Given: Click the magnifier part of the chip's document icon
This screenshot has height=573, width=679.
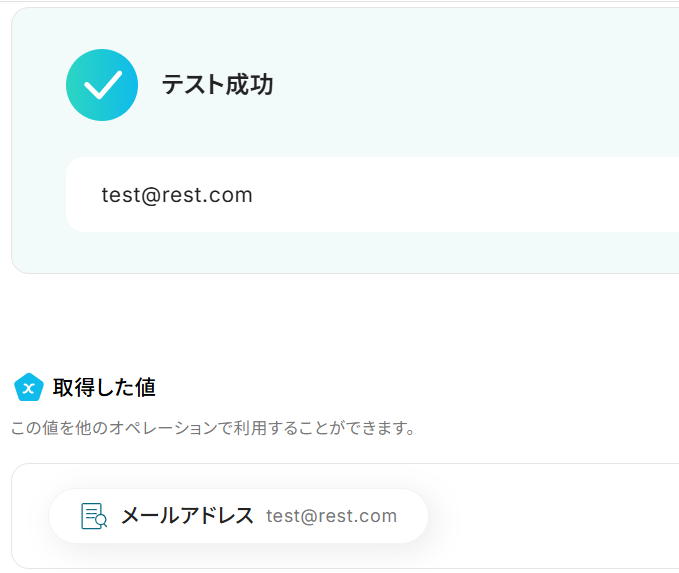Looking at the screenshot, I should click(x=101, y=521).
